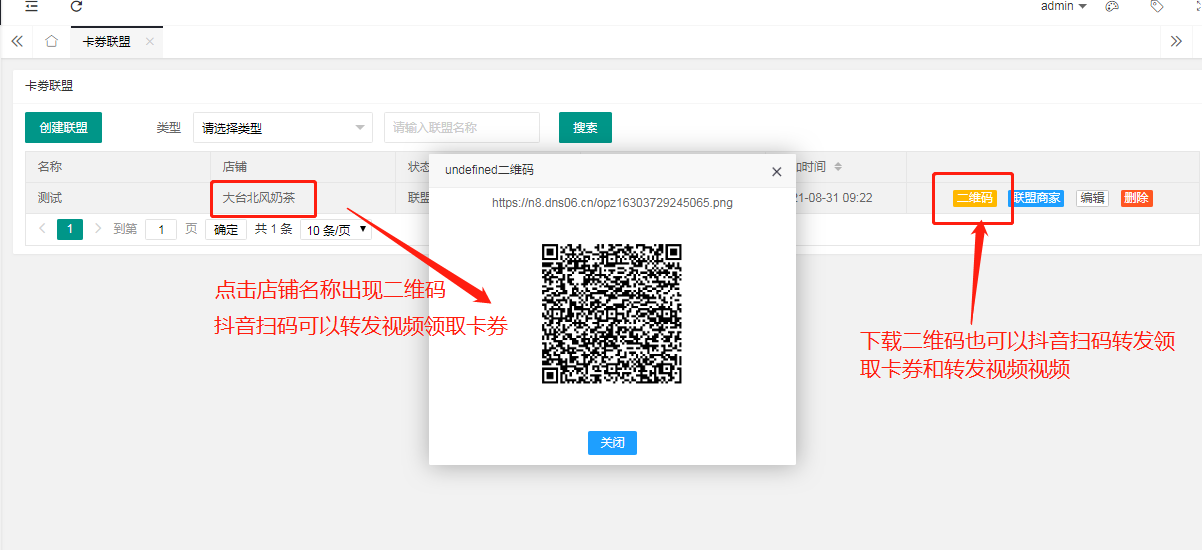
Task: Open the 10 条/页 page size dropdown
Action: click(x=336, y=229)
